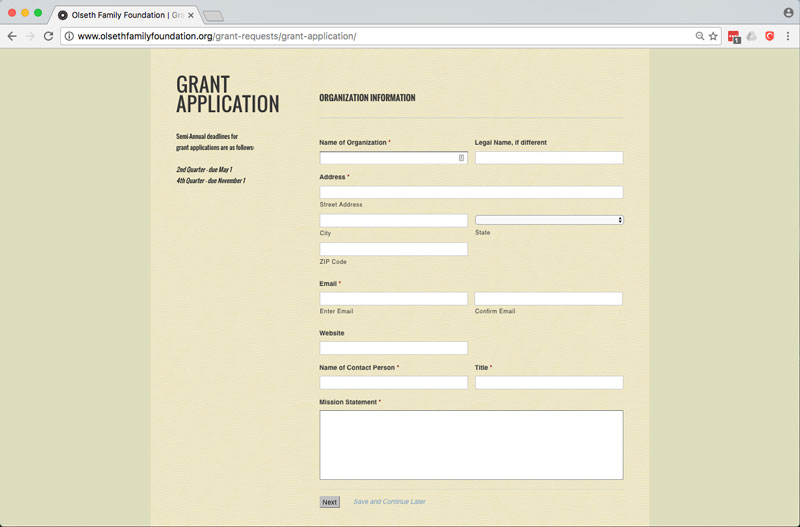This screenshot has height=527, width=800.
Task: Select the Olseth Family Foundation tab
Action: click(120, 15)
